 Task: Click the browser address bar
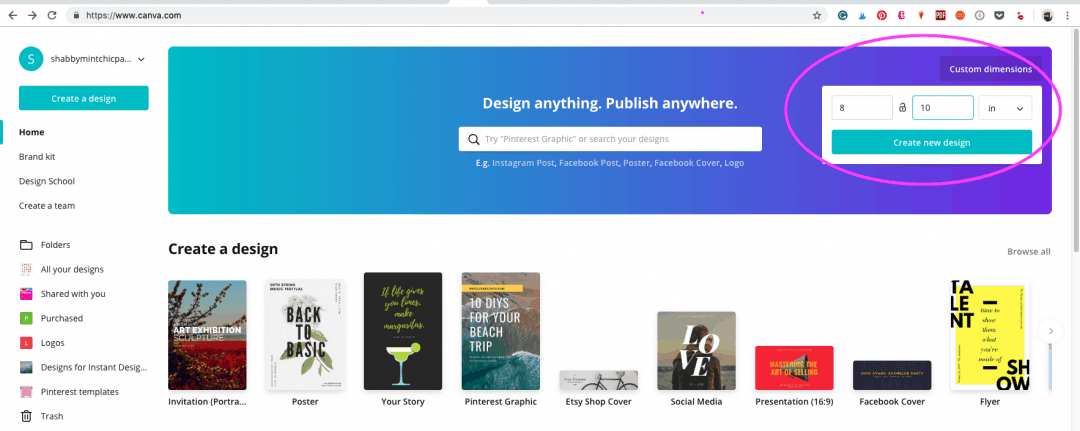[441, 15]
